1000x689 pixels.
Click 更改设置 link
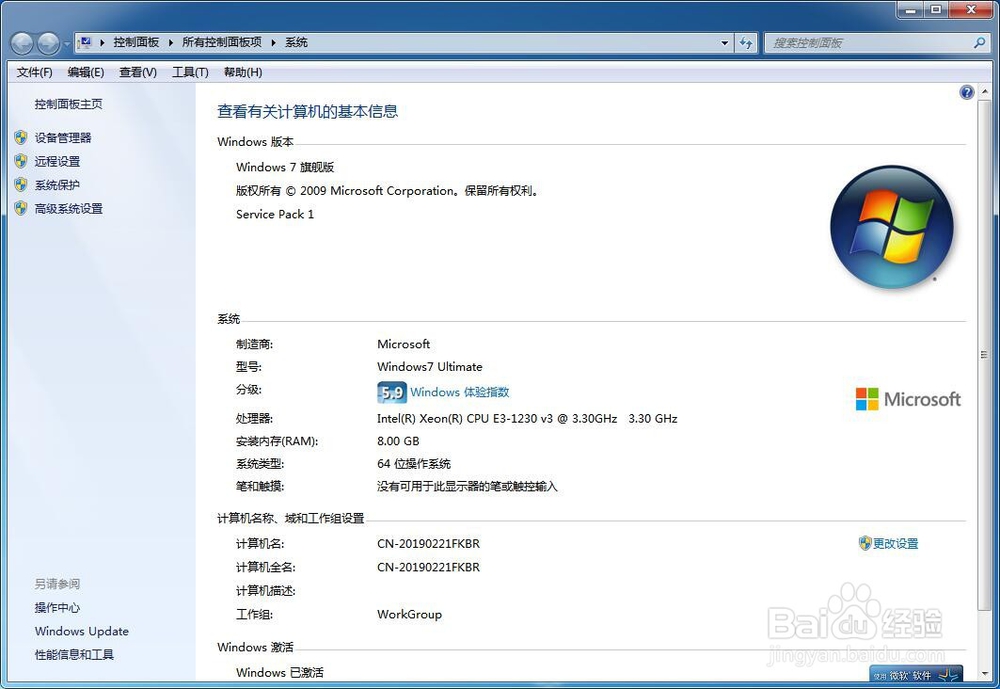pyautogui.click(x=895, y=544)
